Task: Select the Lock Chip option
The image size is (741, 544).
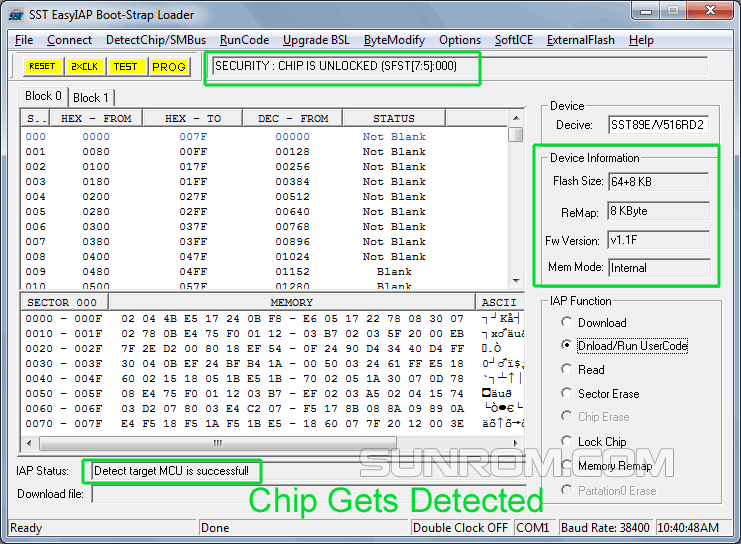Action: click(594, 441)
